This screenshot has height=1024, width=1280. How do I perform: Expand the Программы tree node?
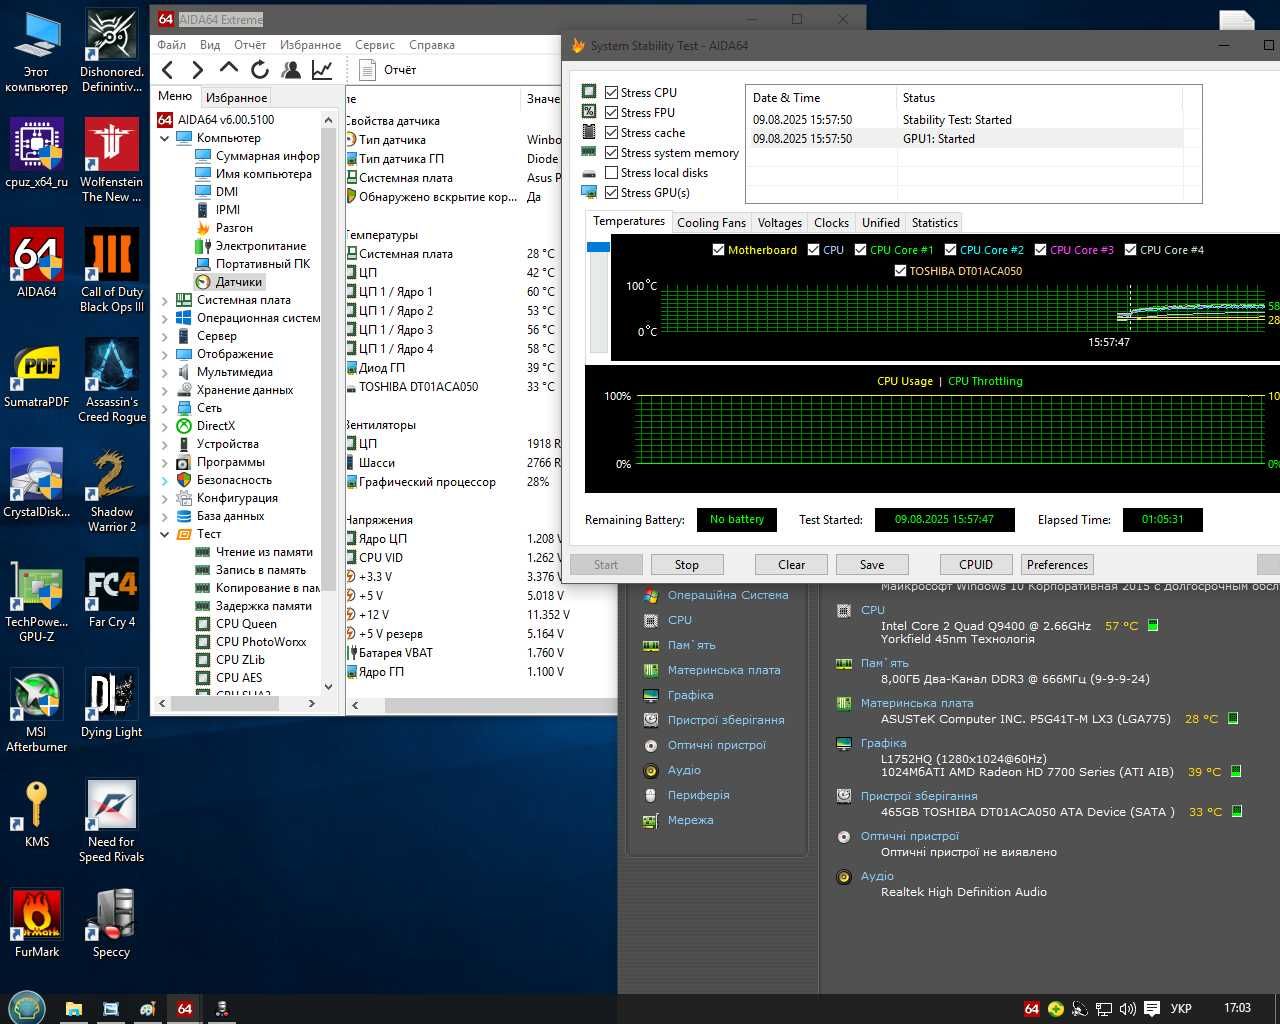click(165, 462)
